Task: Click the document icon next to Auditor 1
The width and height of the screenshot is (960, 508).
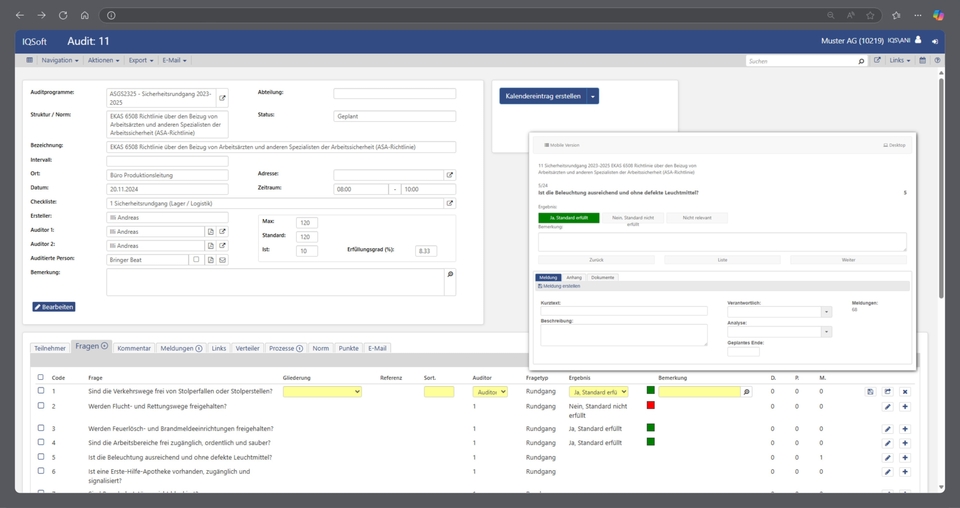Action: (210, 231)
